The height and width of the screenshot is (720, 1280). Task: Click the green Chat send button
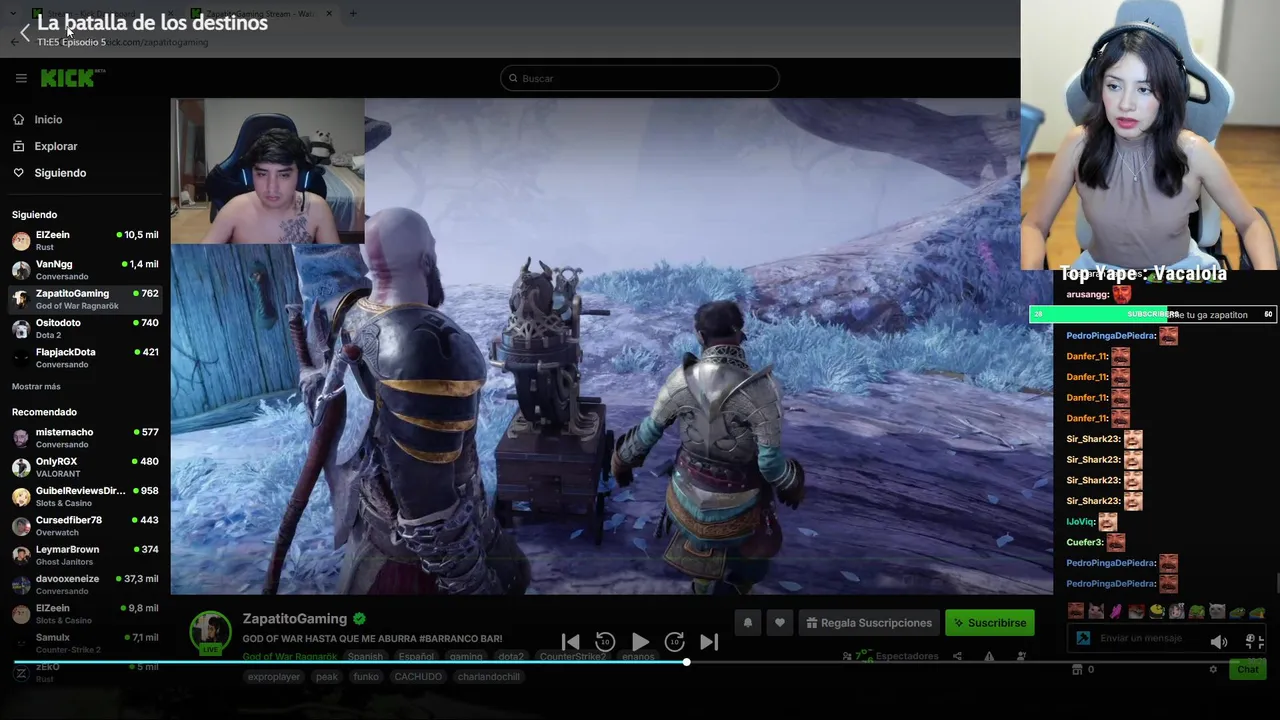[x=1248, y=669]
